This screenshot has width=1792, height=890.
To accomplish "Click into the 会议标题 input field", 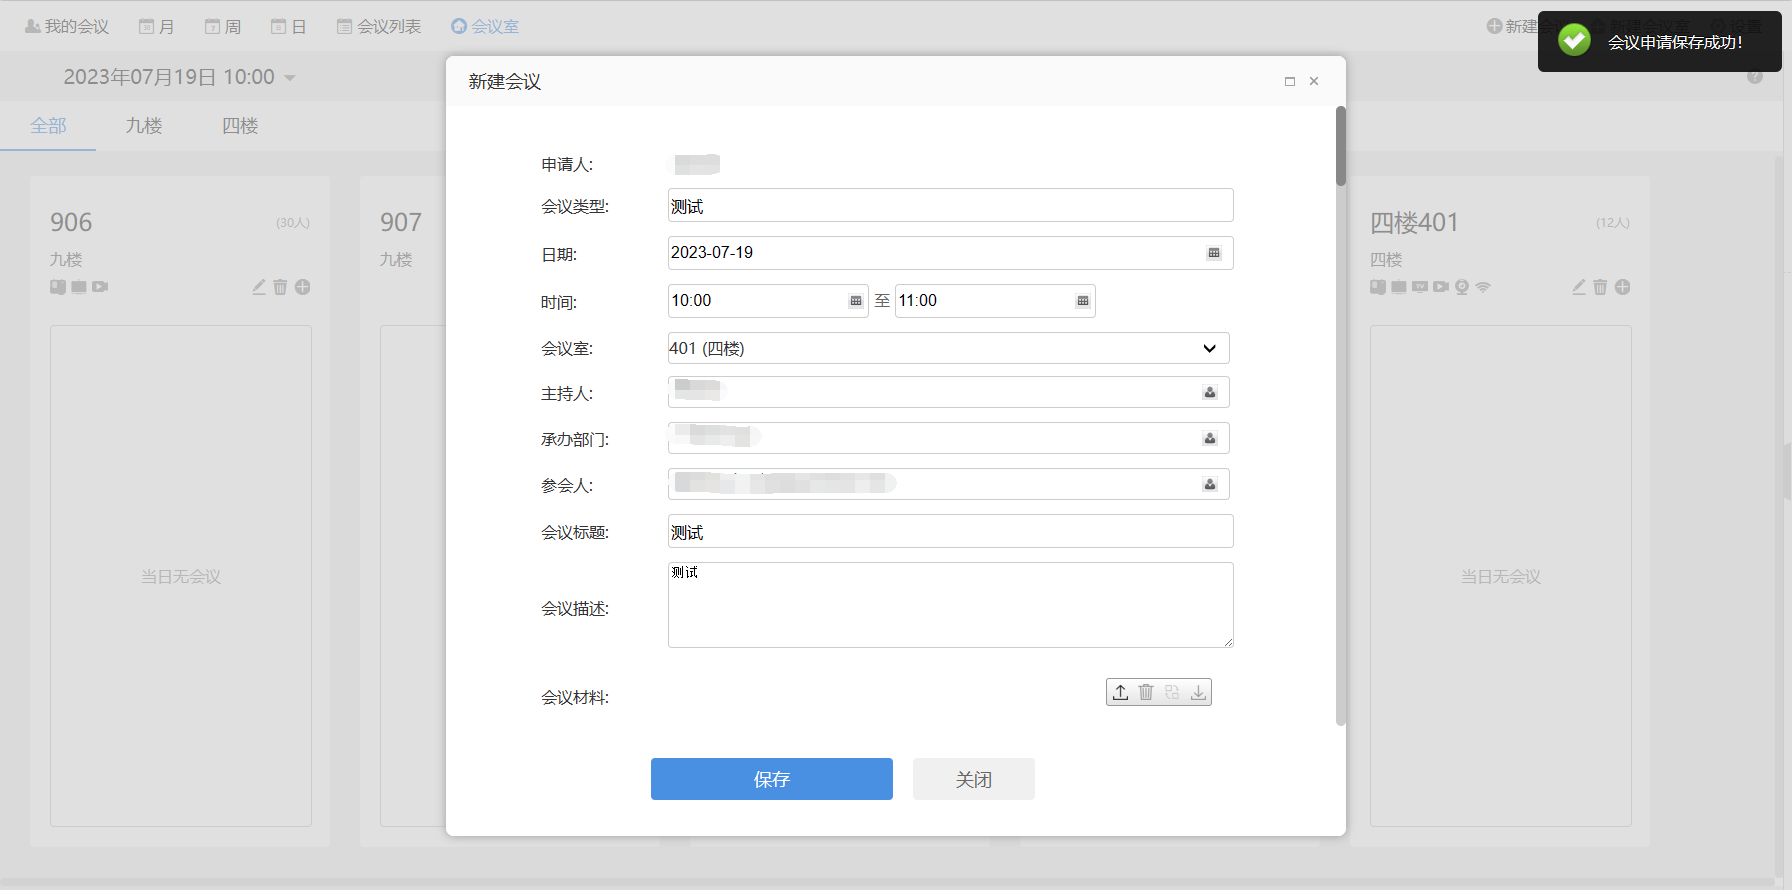I will [950, 532].
